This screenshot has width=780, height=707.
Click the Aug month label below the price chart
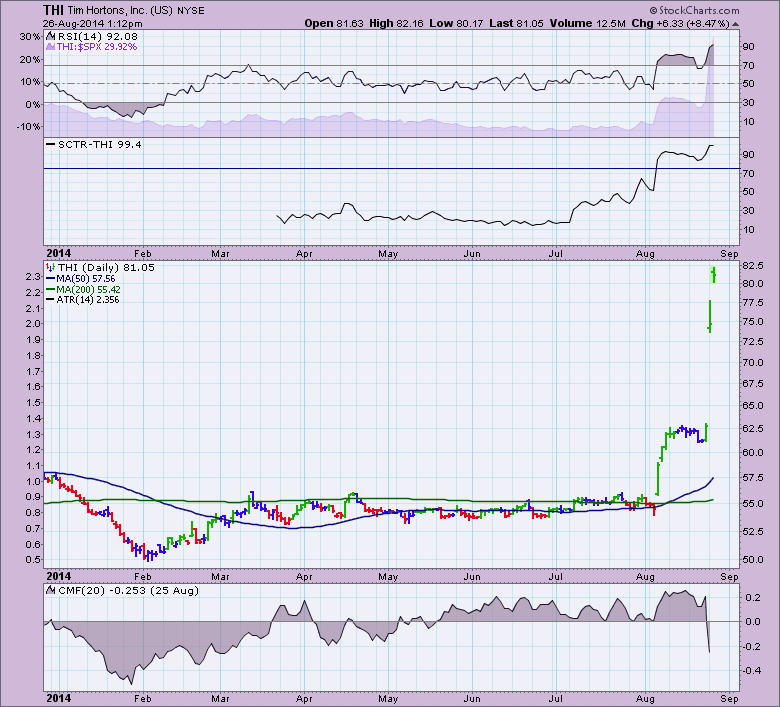pyautogui.click(x=645, y=577)
